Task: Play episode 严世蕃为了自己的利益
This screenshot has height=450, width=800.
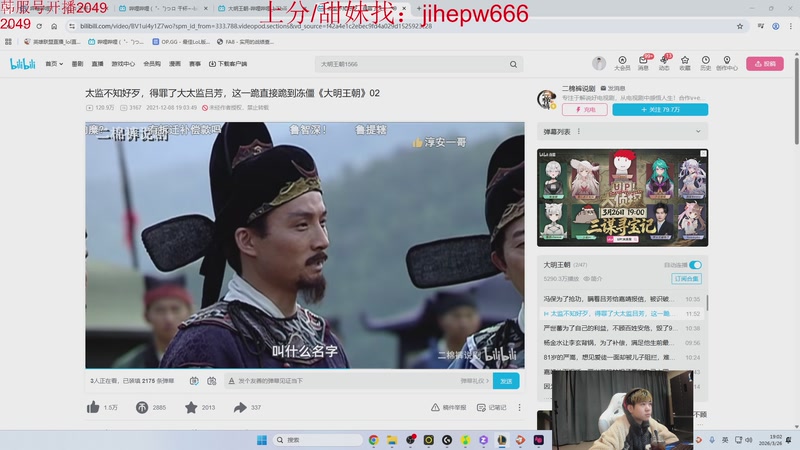Action: tap(621, 328)
